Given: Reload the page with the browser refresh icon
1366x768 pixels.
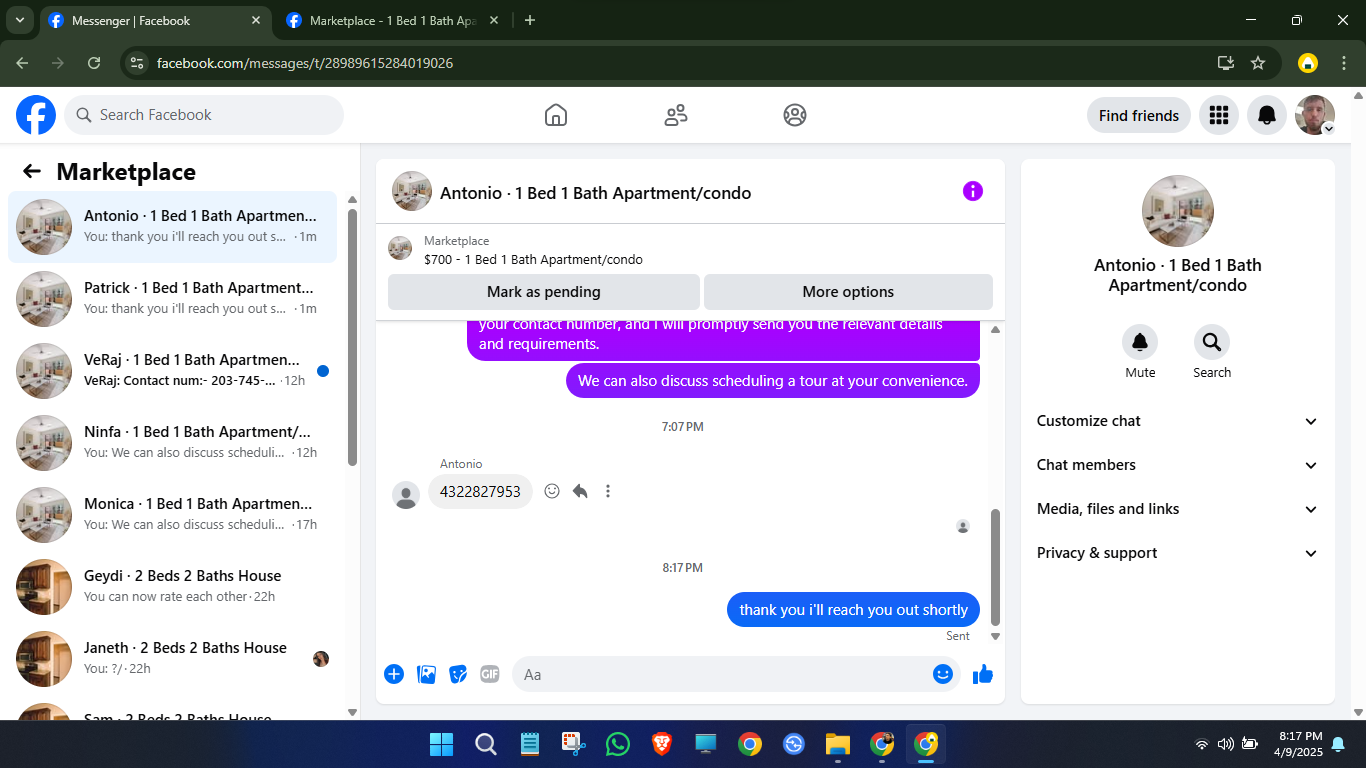Looking at the screenshot, I should (x=94, y=63).
